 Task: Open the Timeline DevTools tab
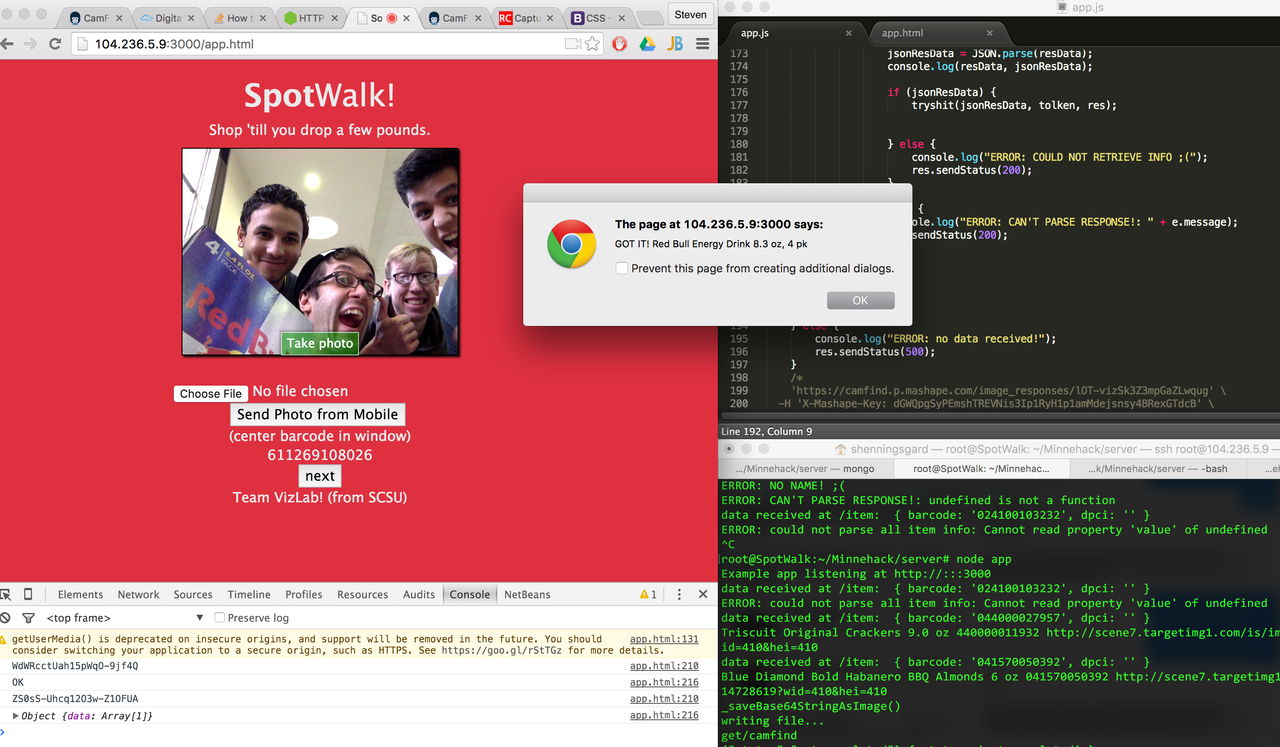pos(249,594)
